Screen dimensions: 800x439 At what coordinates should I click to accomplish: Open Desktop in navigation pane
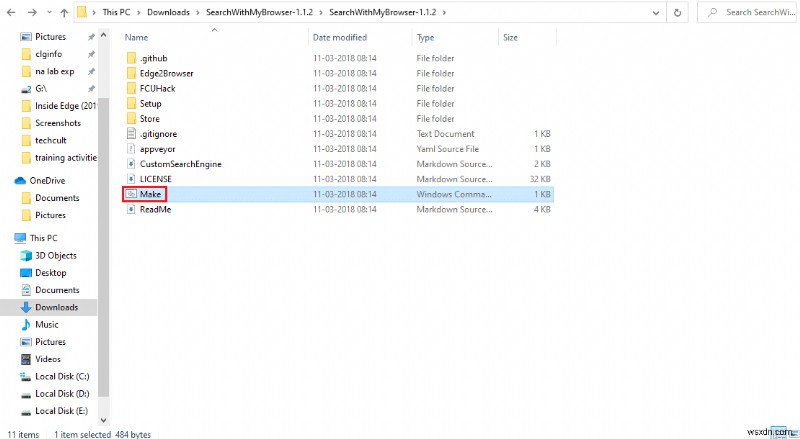click(x=51, y=273)
